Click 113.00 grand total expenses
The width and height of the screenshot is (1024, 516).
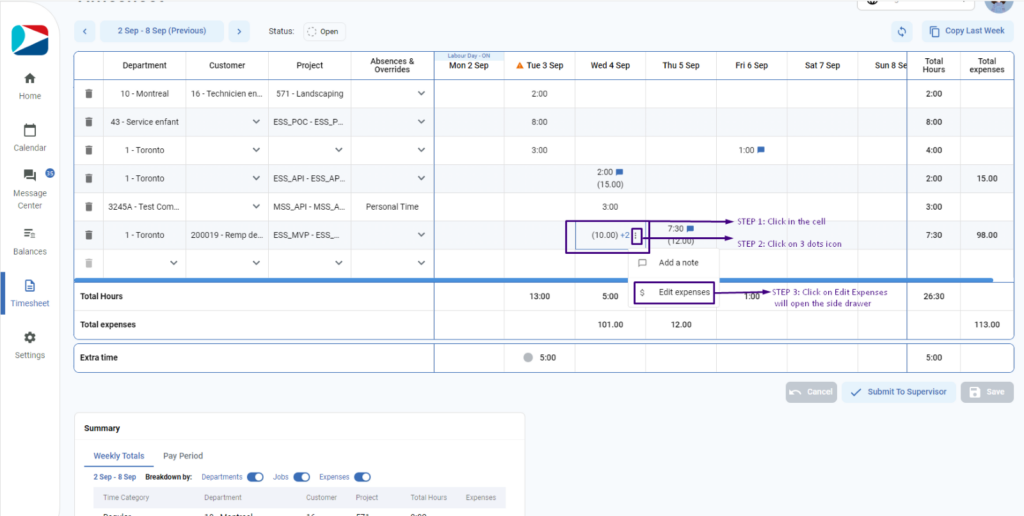tap(986, 325)
